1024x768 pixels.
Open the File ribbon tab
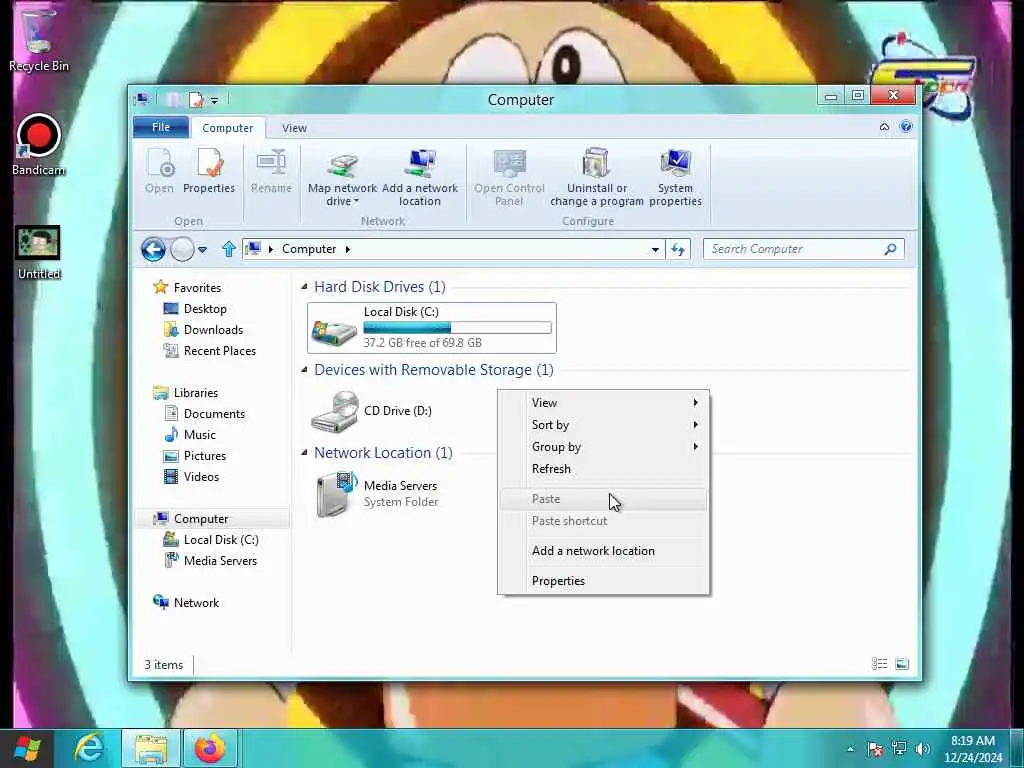[x=161, y=127]
